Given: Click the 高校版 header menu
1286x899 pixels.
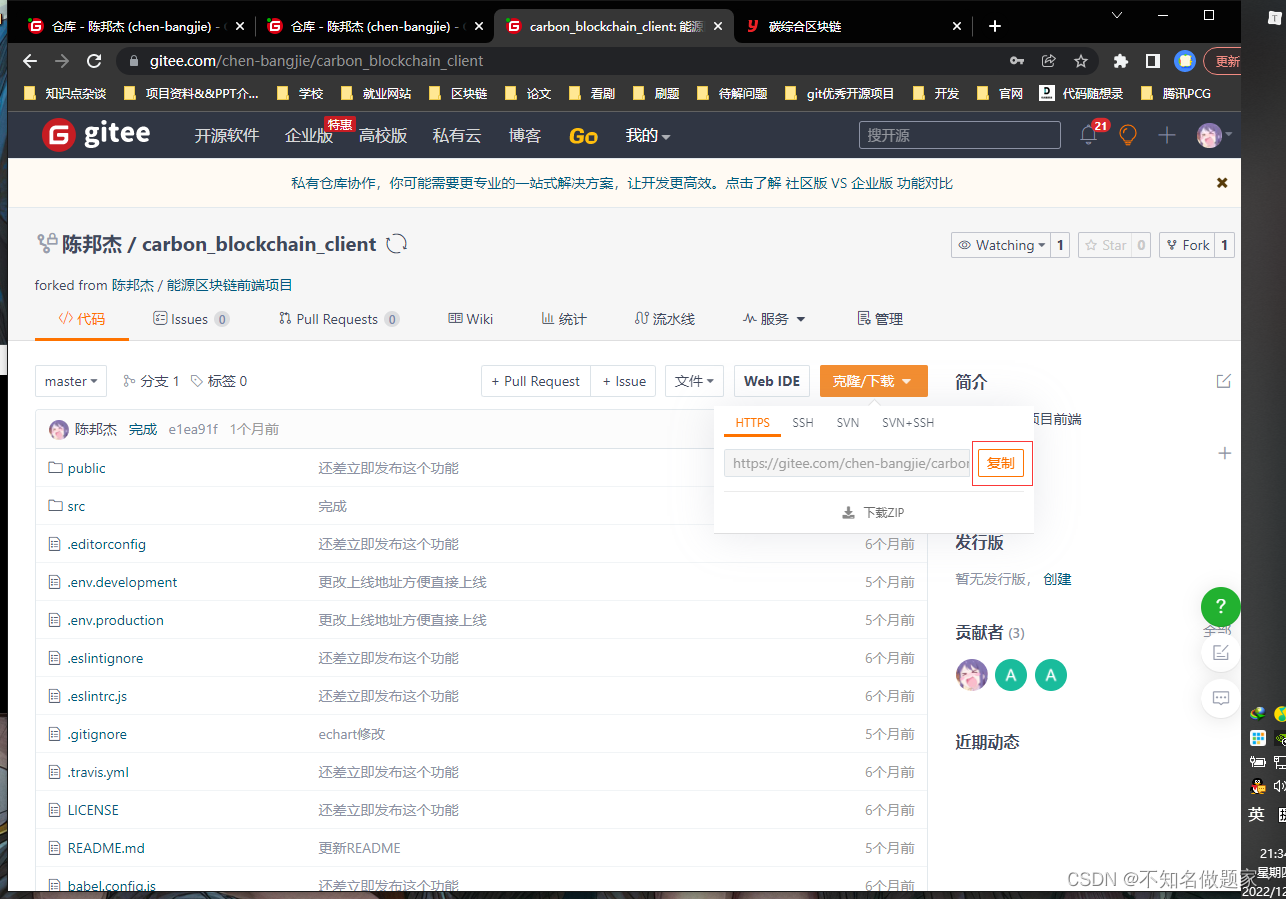Looking at the screenshot, I should pos(383,135).
